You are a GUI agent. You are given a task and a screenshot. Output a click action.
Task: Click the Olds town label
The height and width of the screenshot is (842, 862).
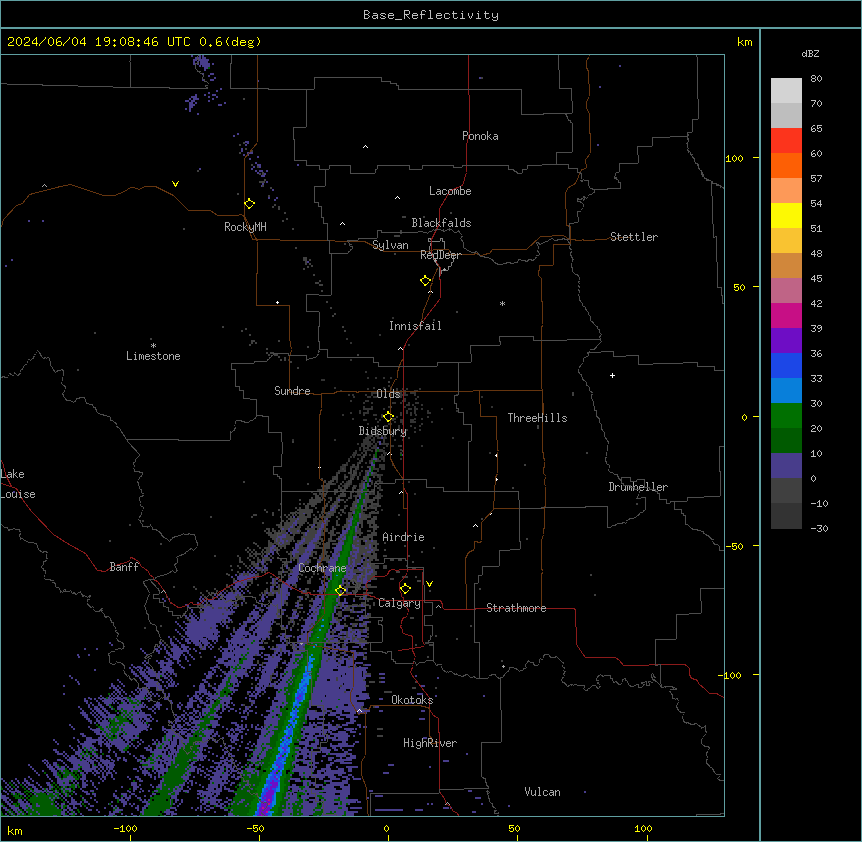[388, 394]
